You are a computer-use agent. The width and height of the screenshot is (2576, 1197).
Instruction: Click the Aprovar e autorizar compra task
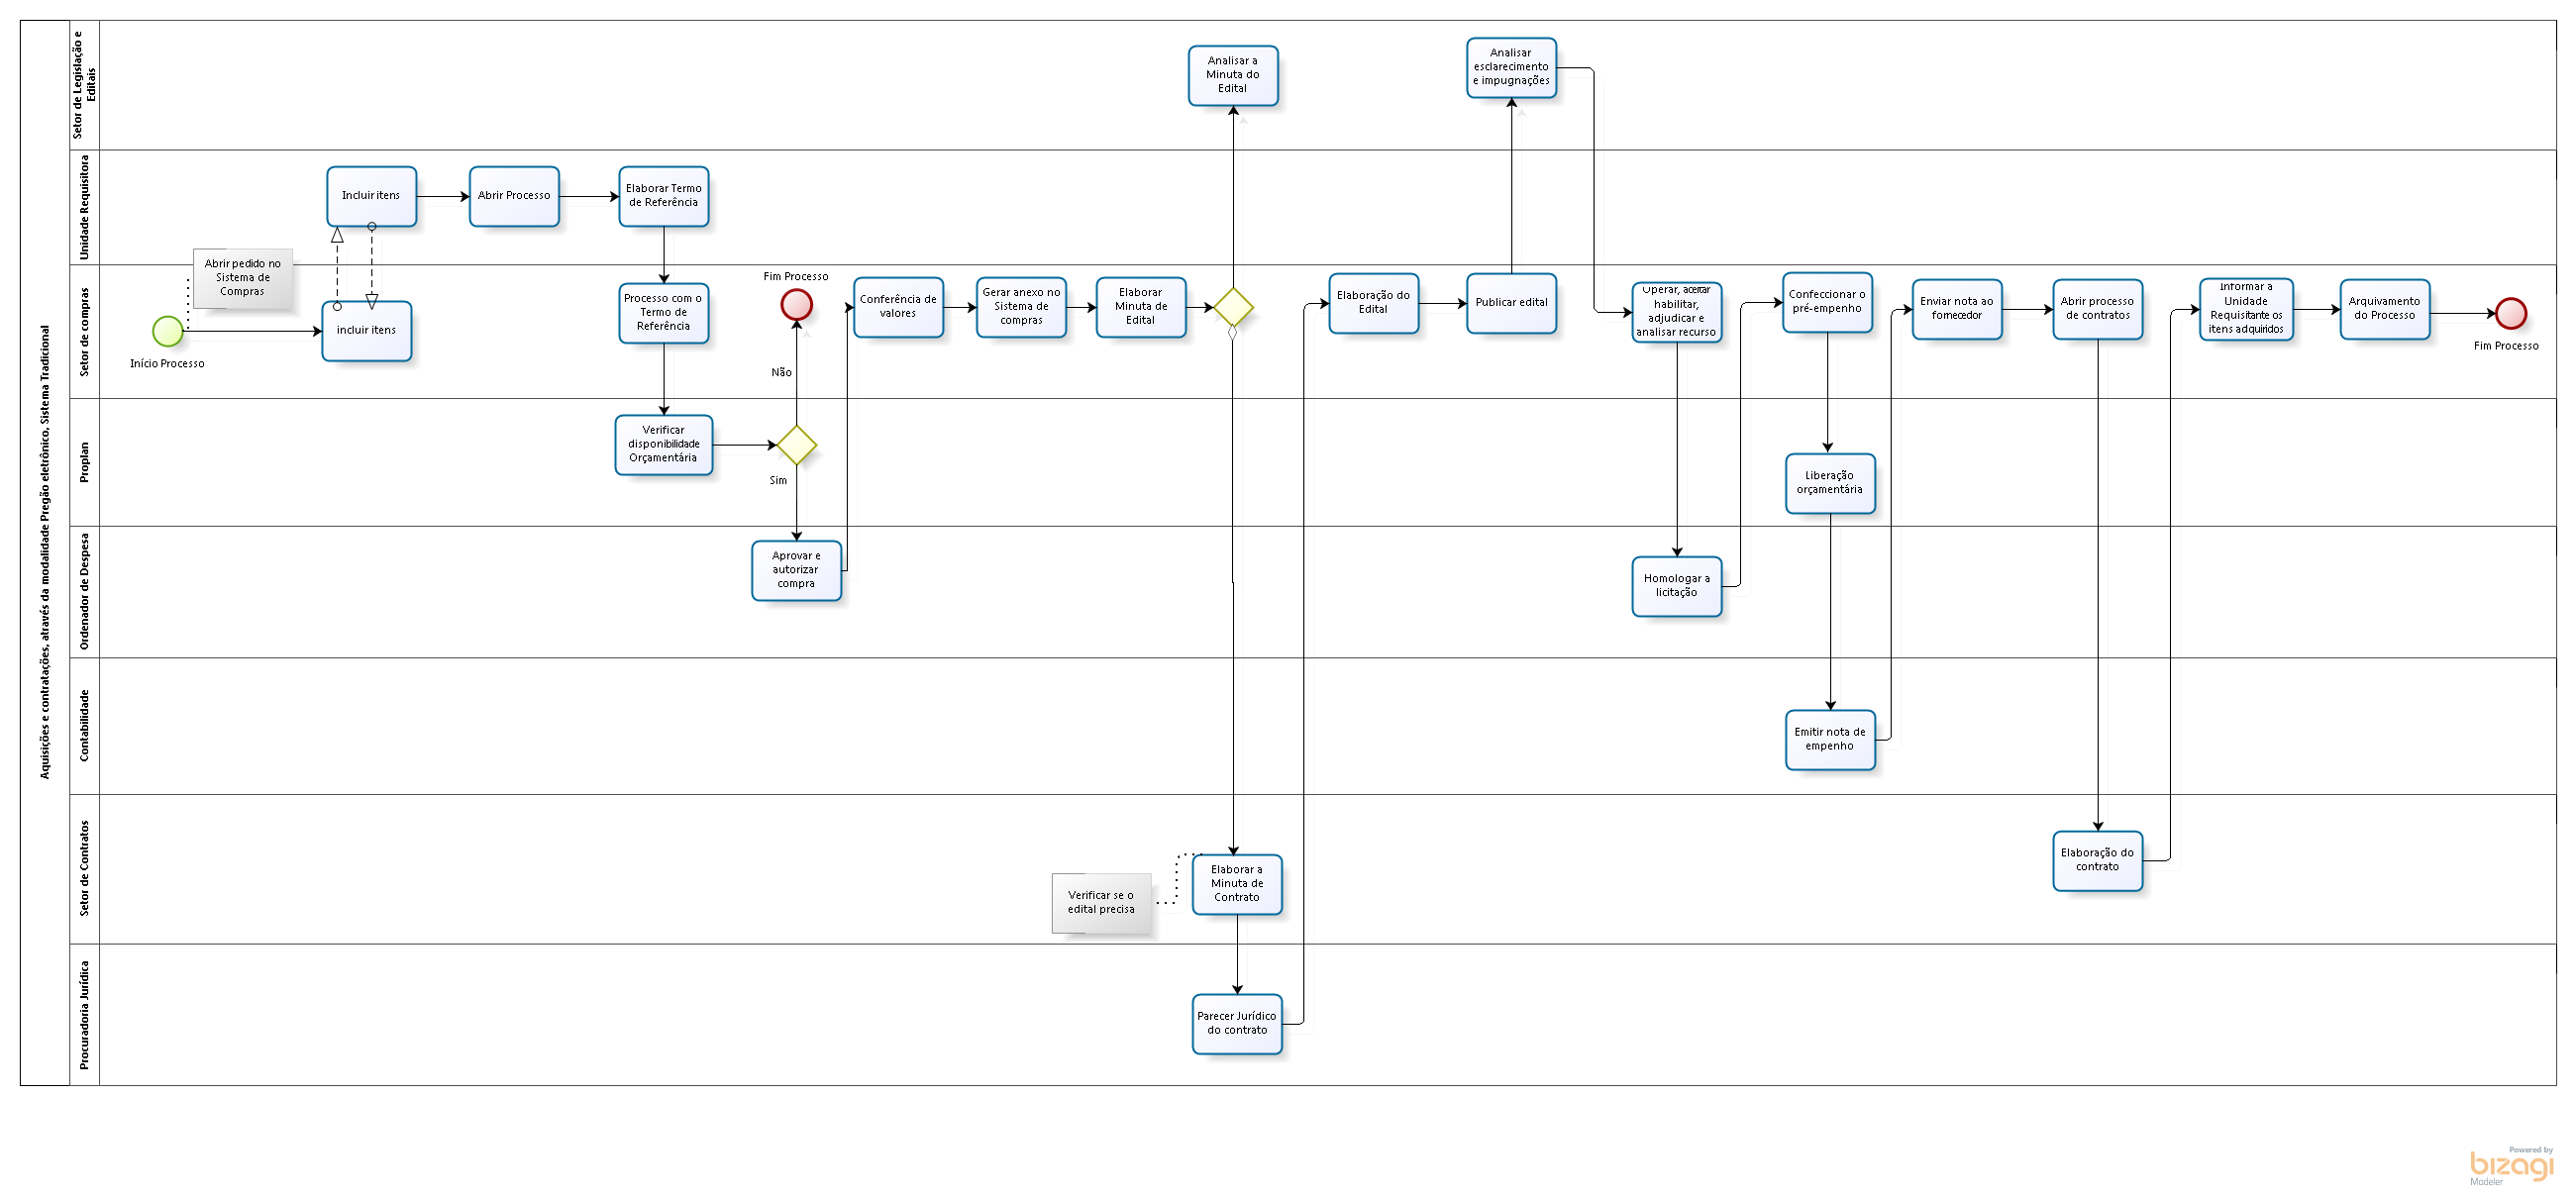tap(796, 570)
